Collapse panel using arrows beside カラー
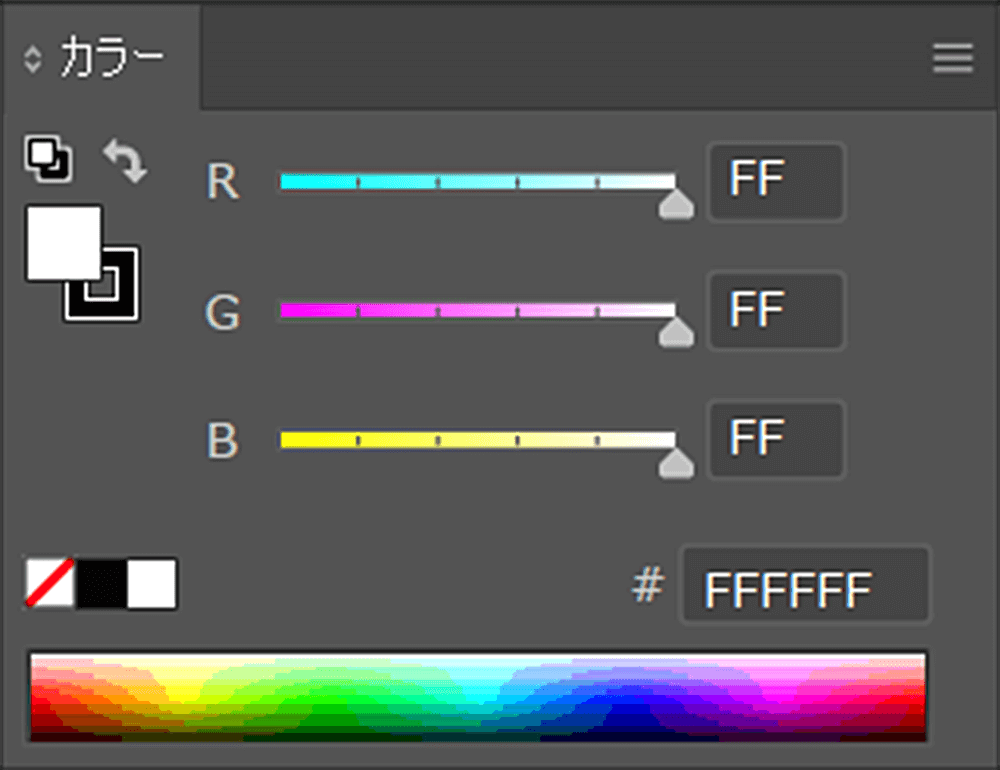Viewport: 1000px width, 770px height. (x=33, y=59)
